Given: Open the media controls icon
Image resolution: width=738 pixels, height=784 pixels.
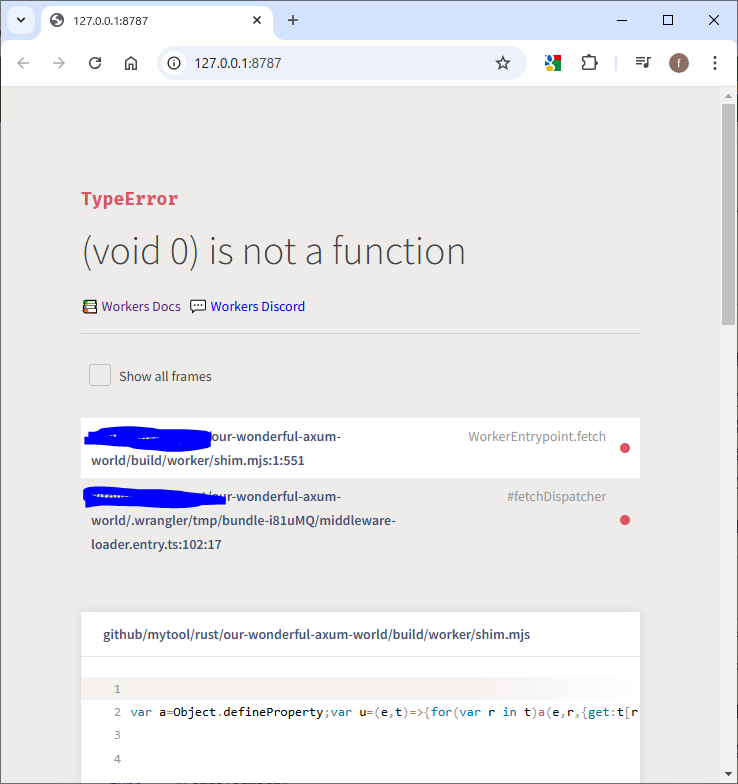Looking at the screenshot, I should [x=643, y=63].
